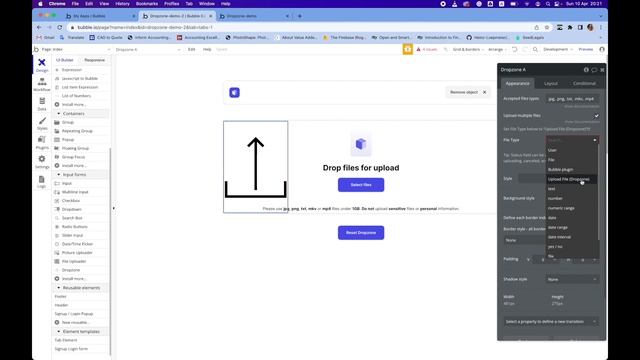Open the transition property dropdown
The width and height of the screenshot is (640, 360).
tap(551, 322)
